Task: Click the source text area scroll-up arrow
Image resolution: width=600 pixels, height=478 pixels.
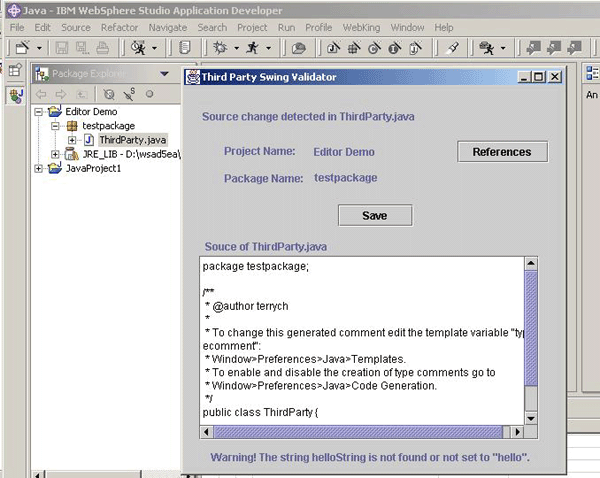Action: (x=531, y=264)
